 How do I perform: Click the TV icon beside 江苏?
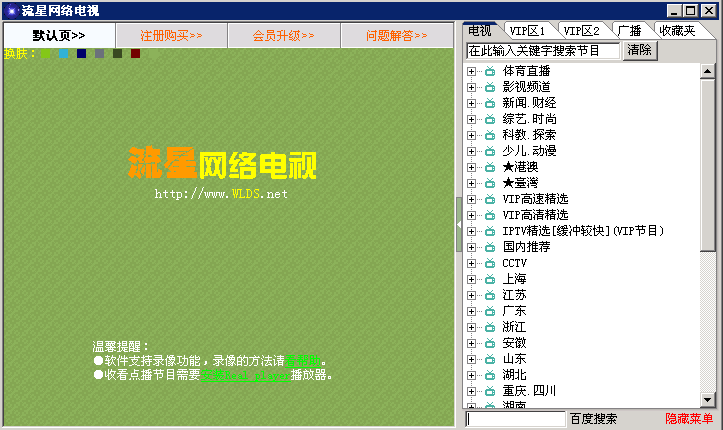490,295
